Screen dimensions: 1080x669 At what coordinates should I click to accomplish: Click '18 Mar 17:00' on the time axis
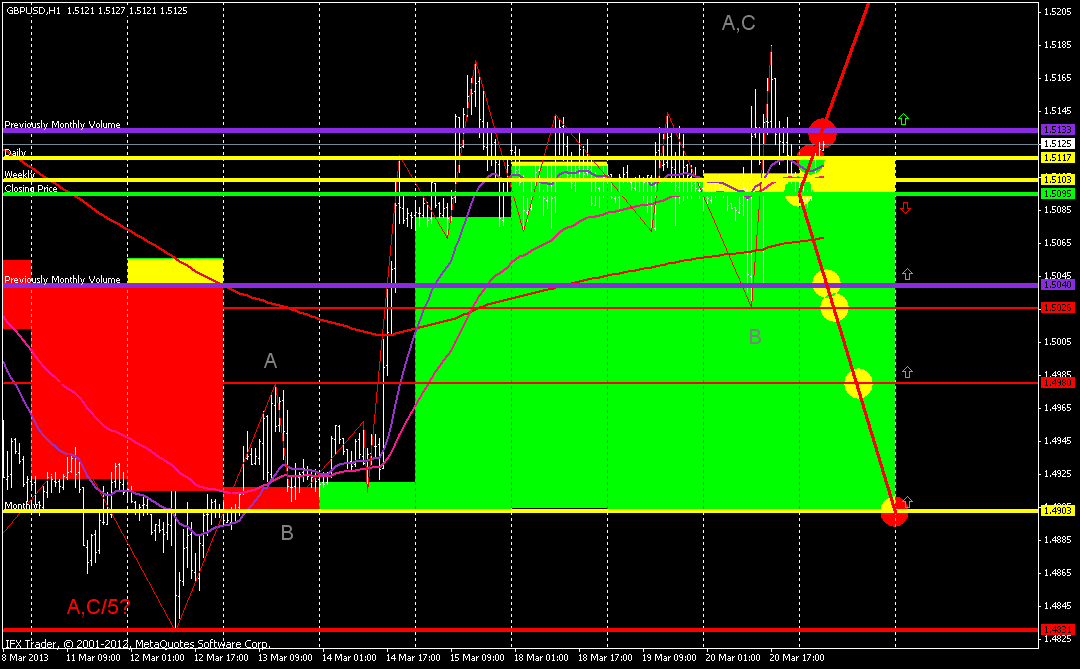[x=606, y=657]
